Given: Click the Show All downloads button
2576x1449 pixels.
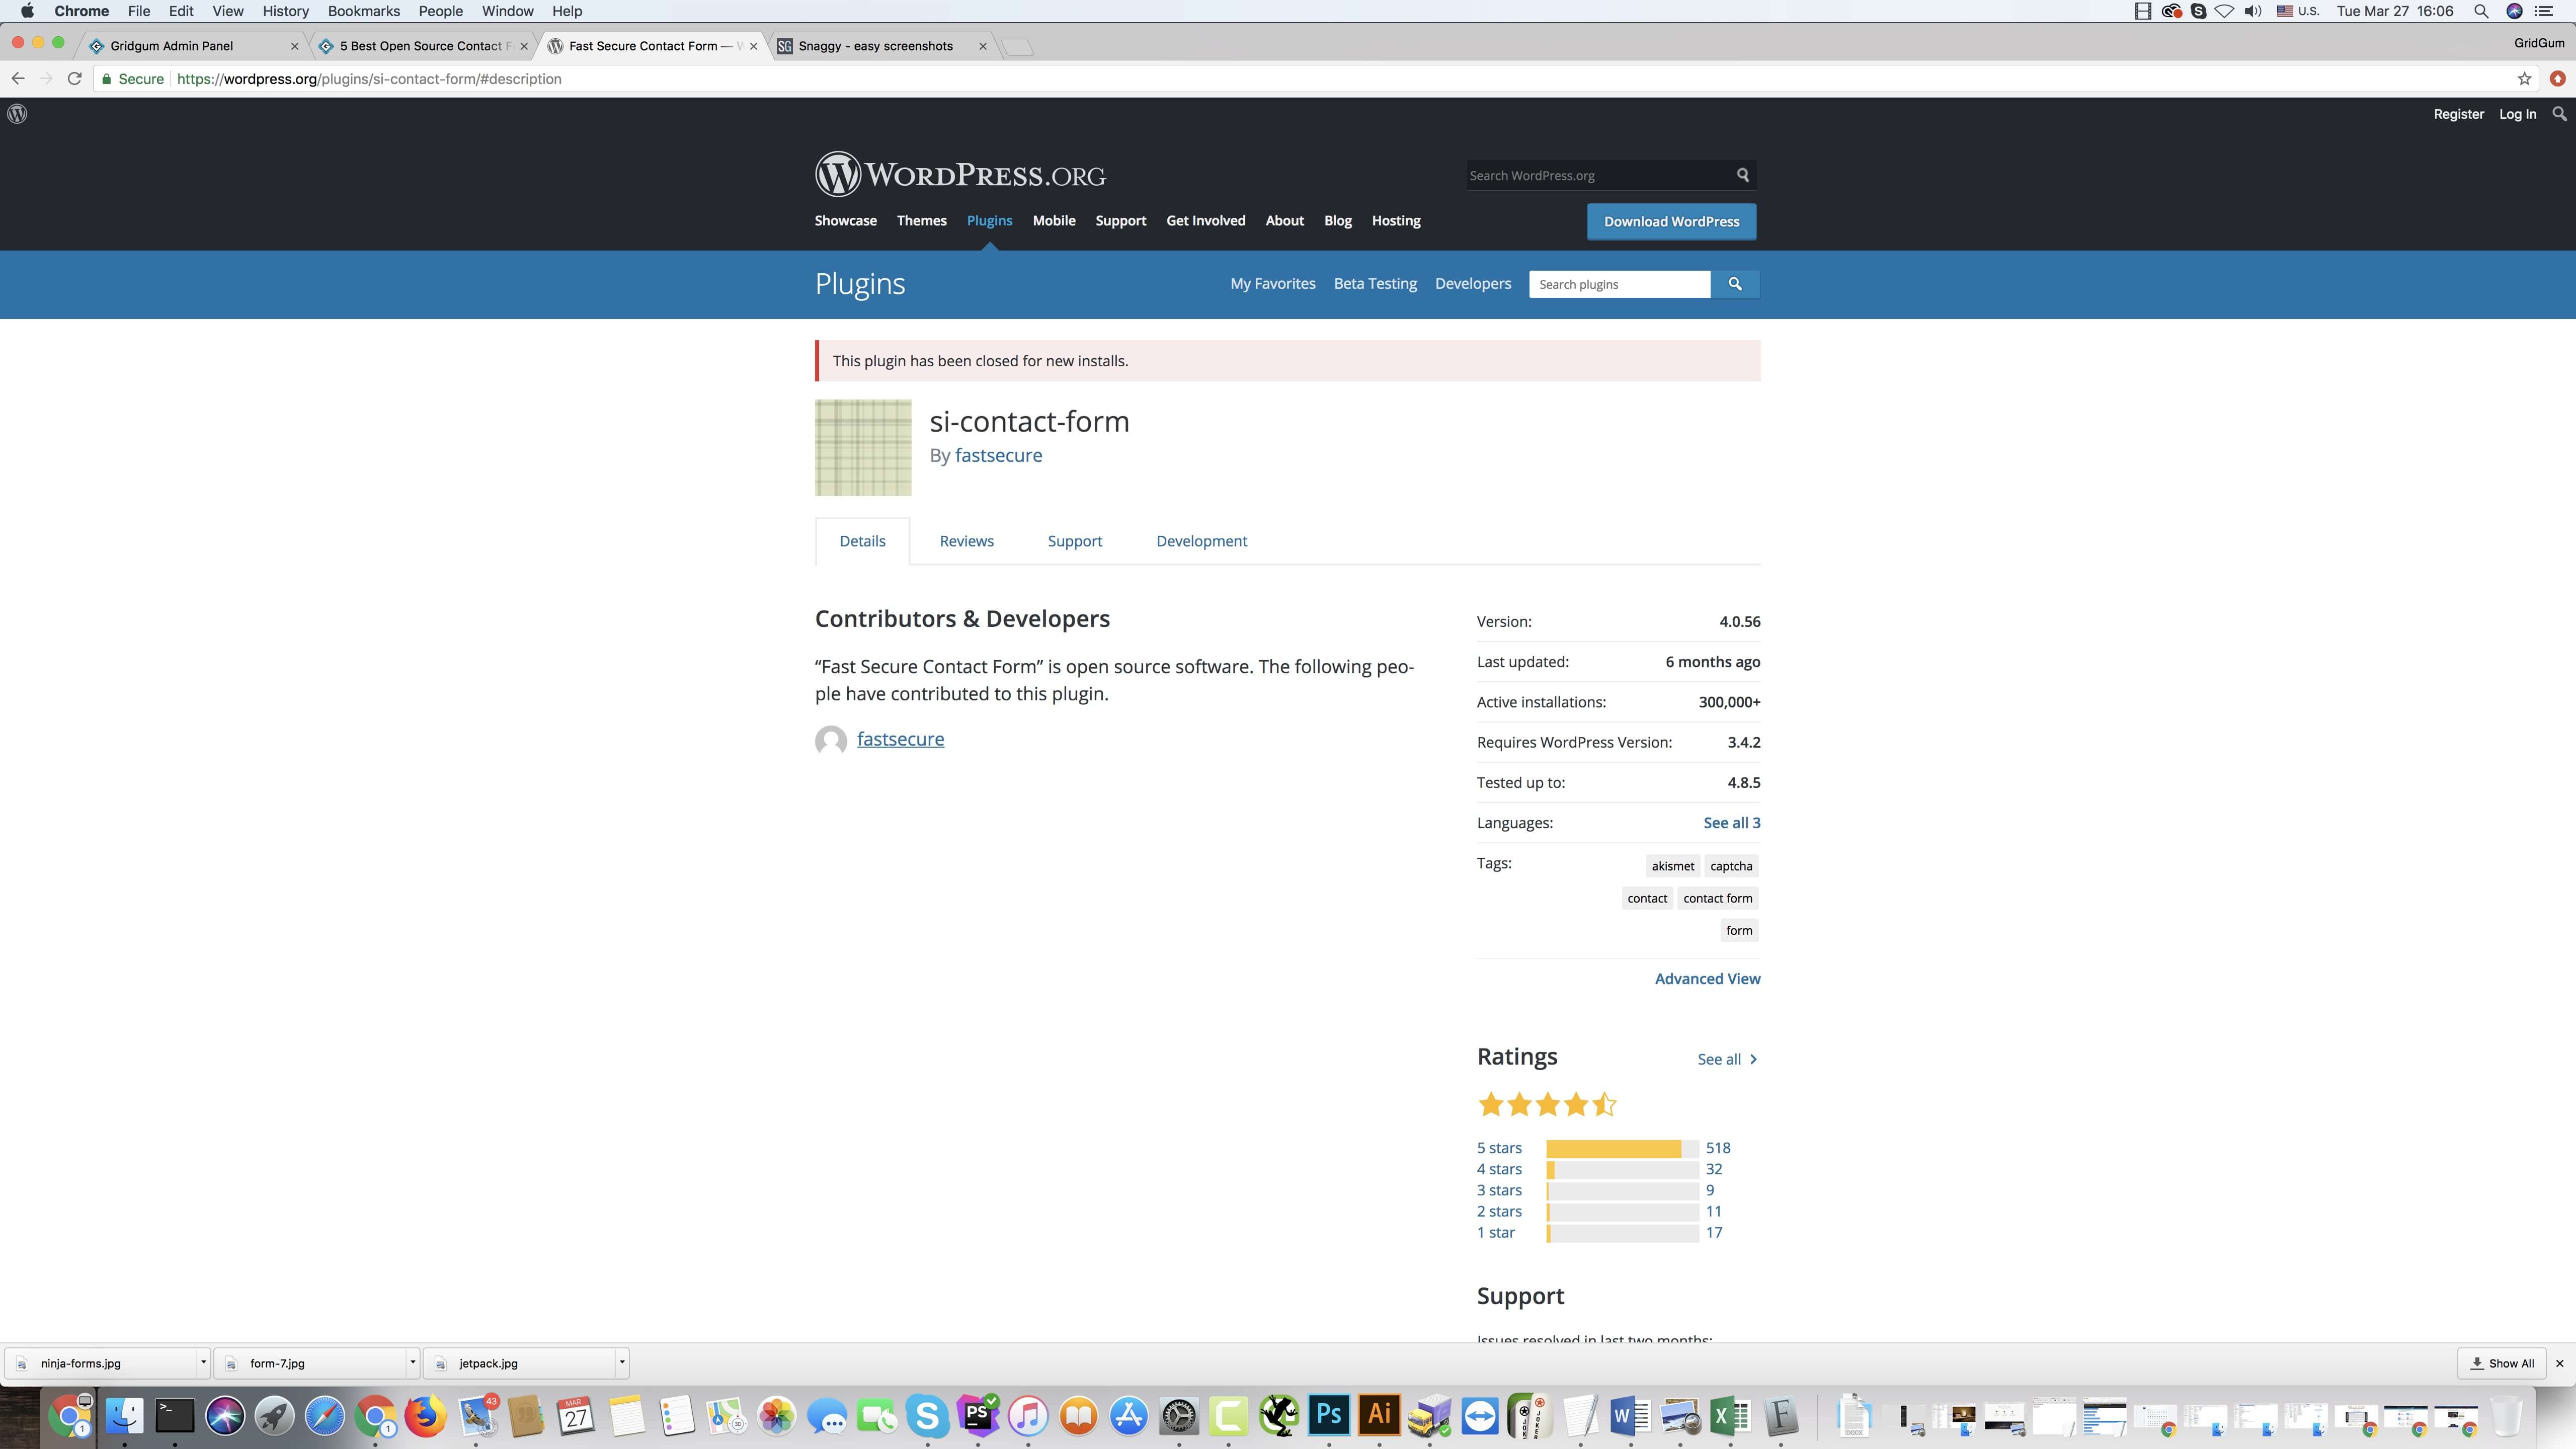Looking at the screenshot, I should tap(2502, 1363).
